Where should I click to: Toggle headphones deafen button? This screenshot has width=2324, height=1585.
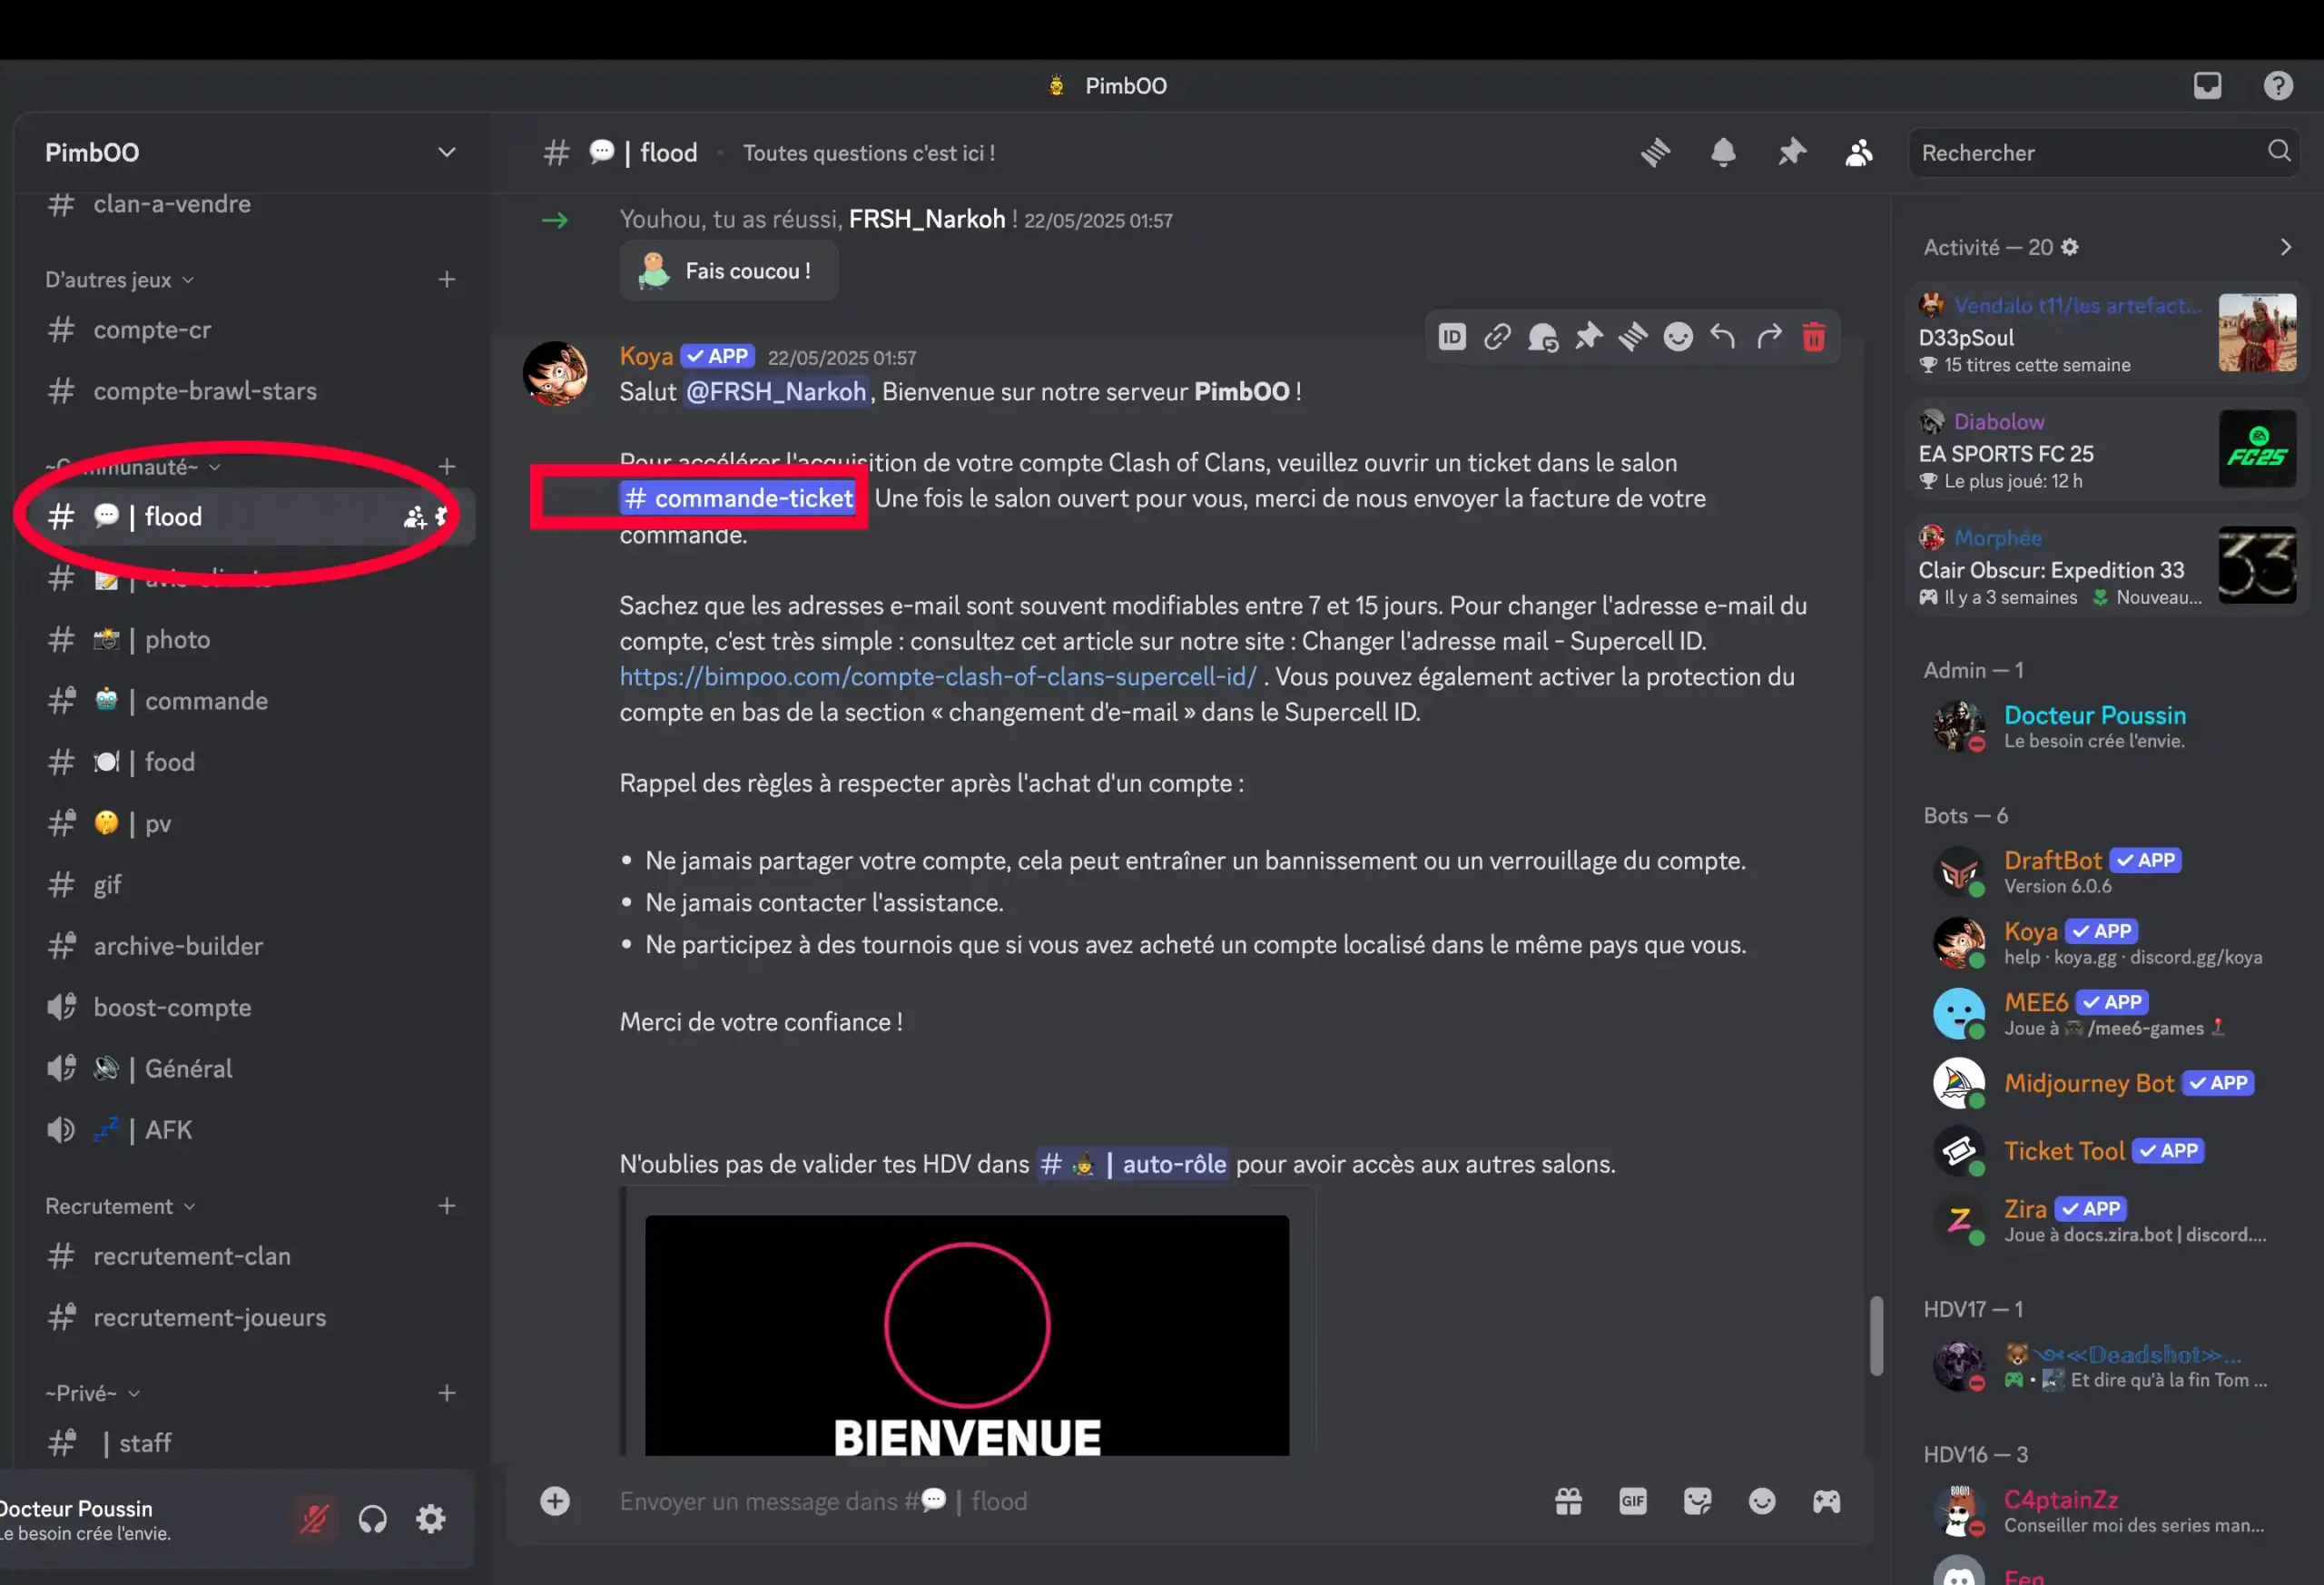point(372,1519)
